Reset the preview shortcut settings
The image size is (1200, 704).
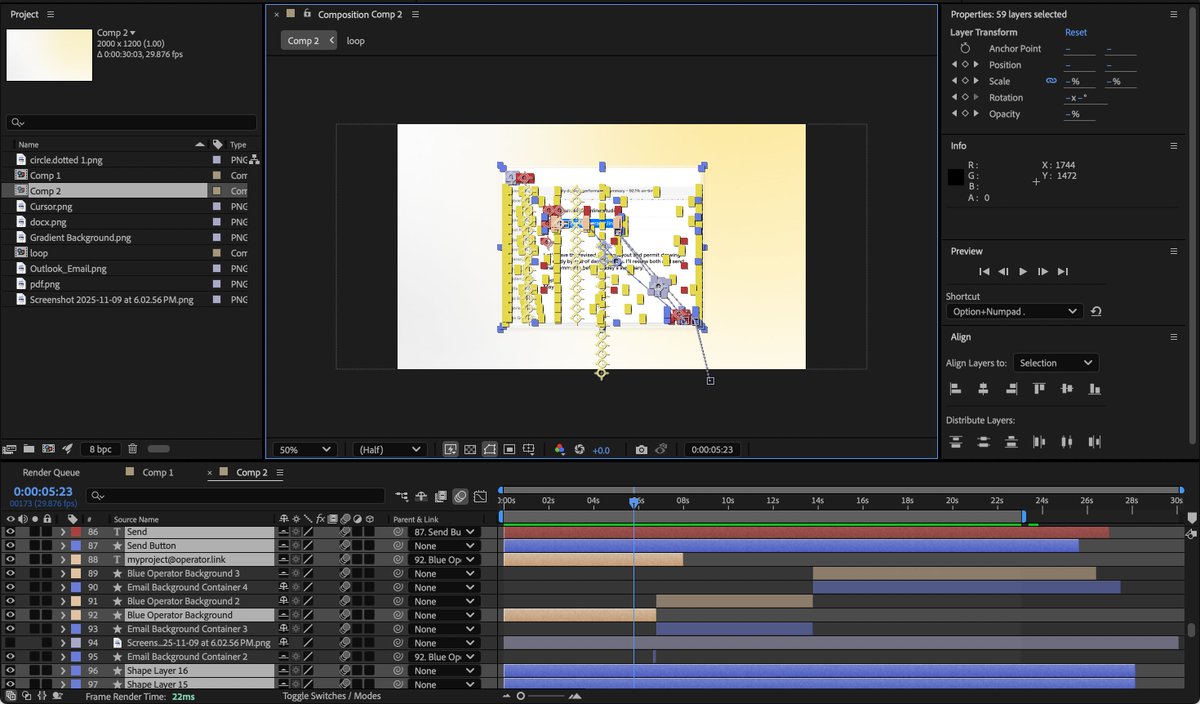[1096, 312]
